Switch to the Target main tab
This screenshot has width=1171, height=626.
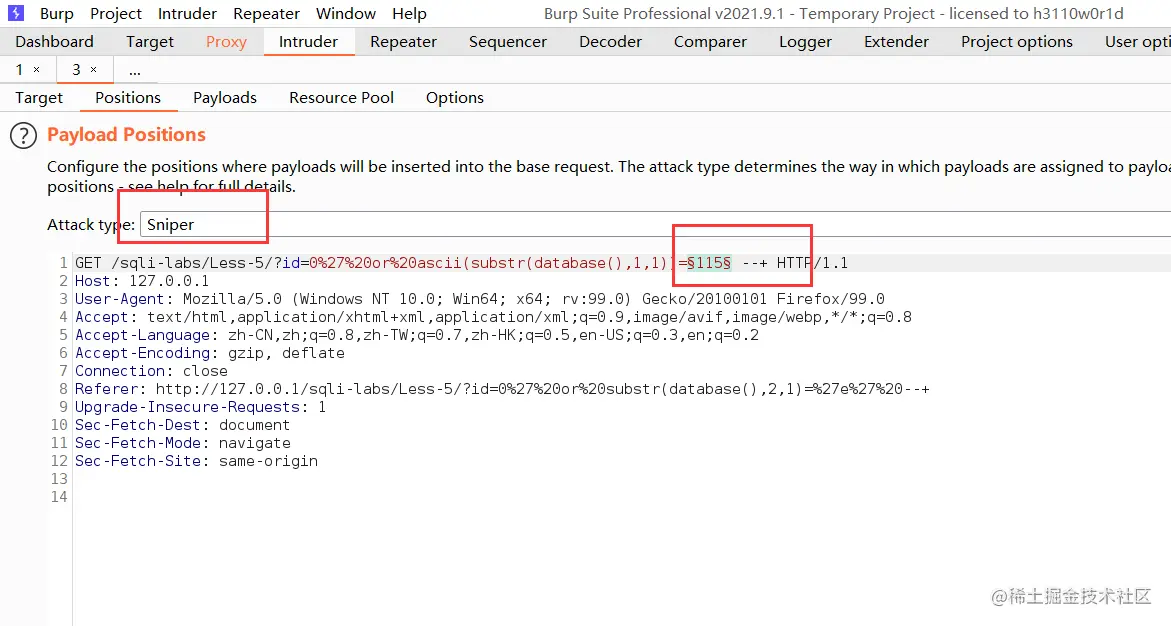click(149, 42)
